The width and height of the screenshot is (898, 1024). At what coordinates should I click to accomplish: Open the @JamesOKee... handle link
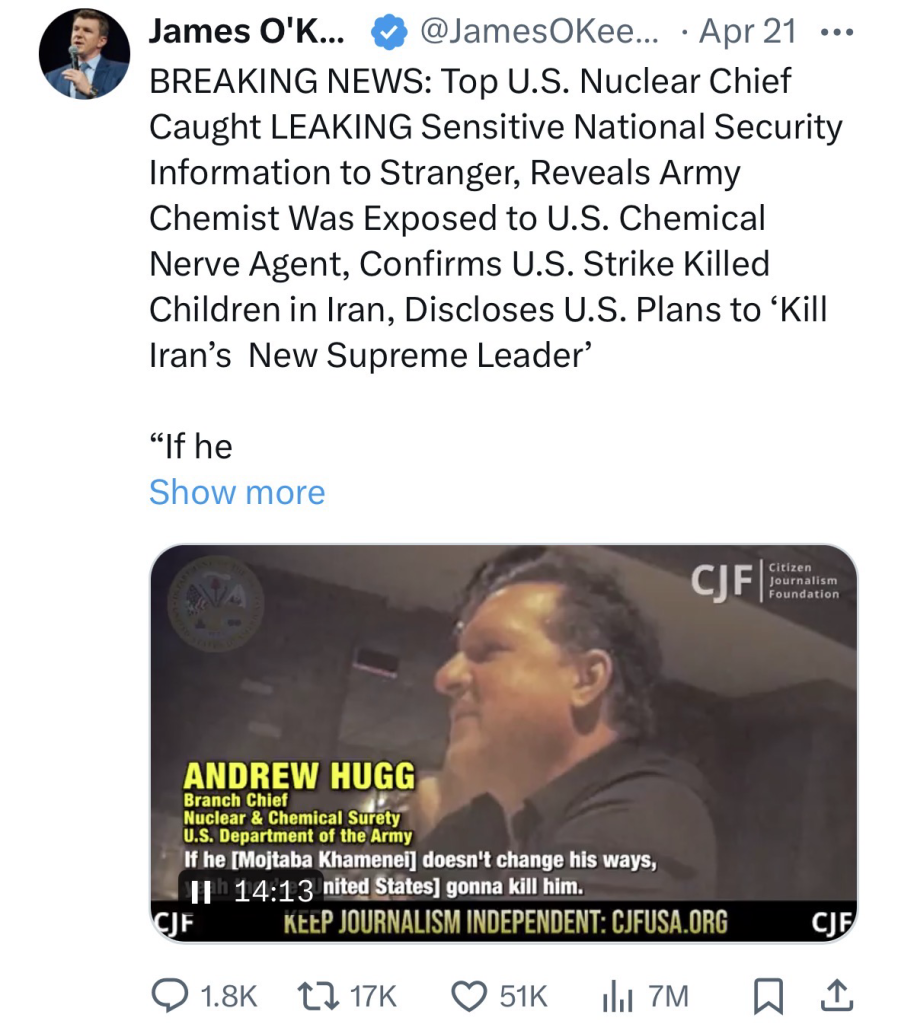(x=542, y=32)
